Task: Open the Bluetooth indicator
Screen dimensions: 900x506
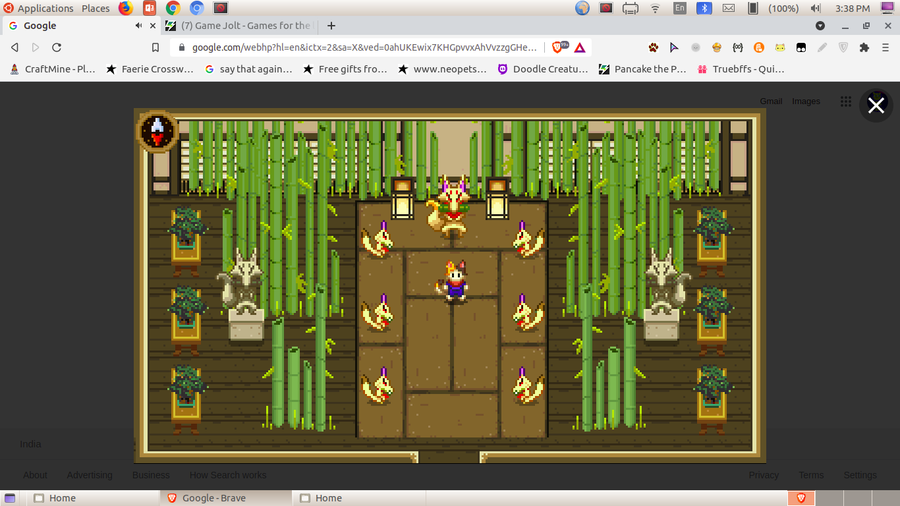Action: click(704, 8)
